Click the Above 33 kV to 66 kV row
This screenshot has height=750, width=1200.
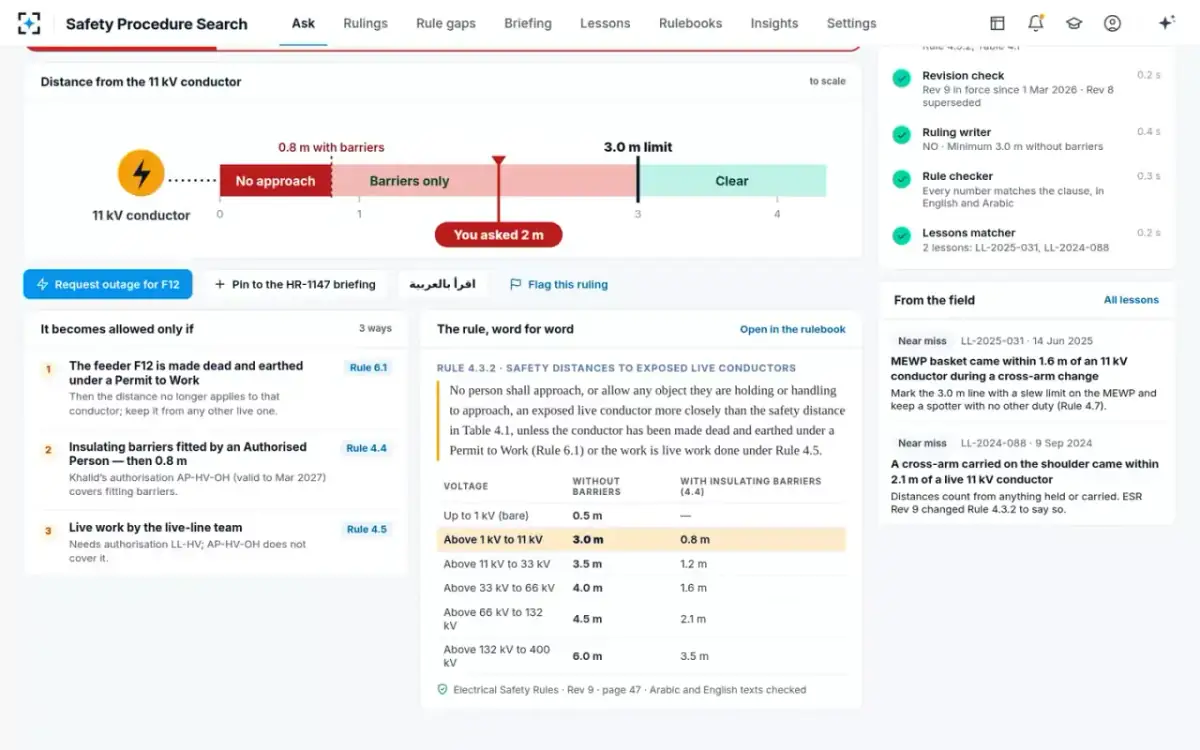coord(640,588)
